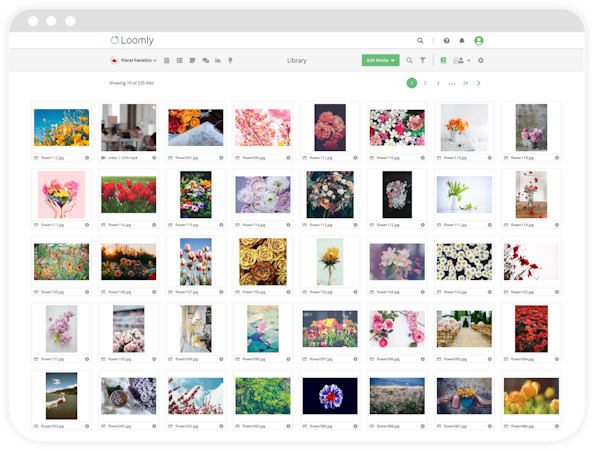Click the green library book icon
Viewport: 594px width, 450px height.
(x=443, y=60)
